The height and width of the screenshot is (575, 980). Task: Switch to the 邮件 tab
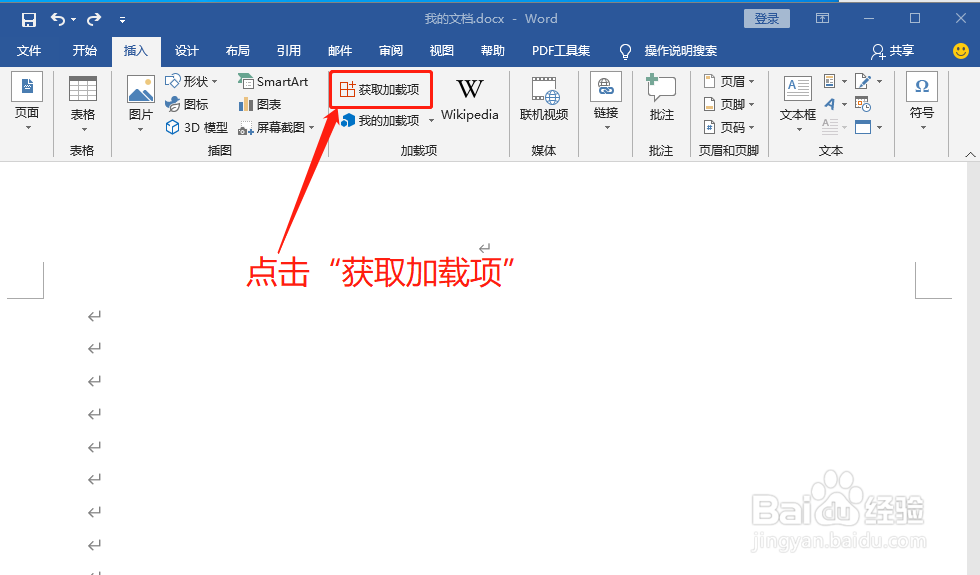(340, 51)
